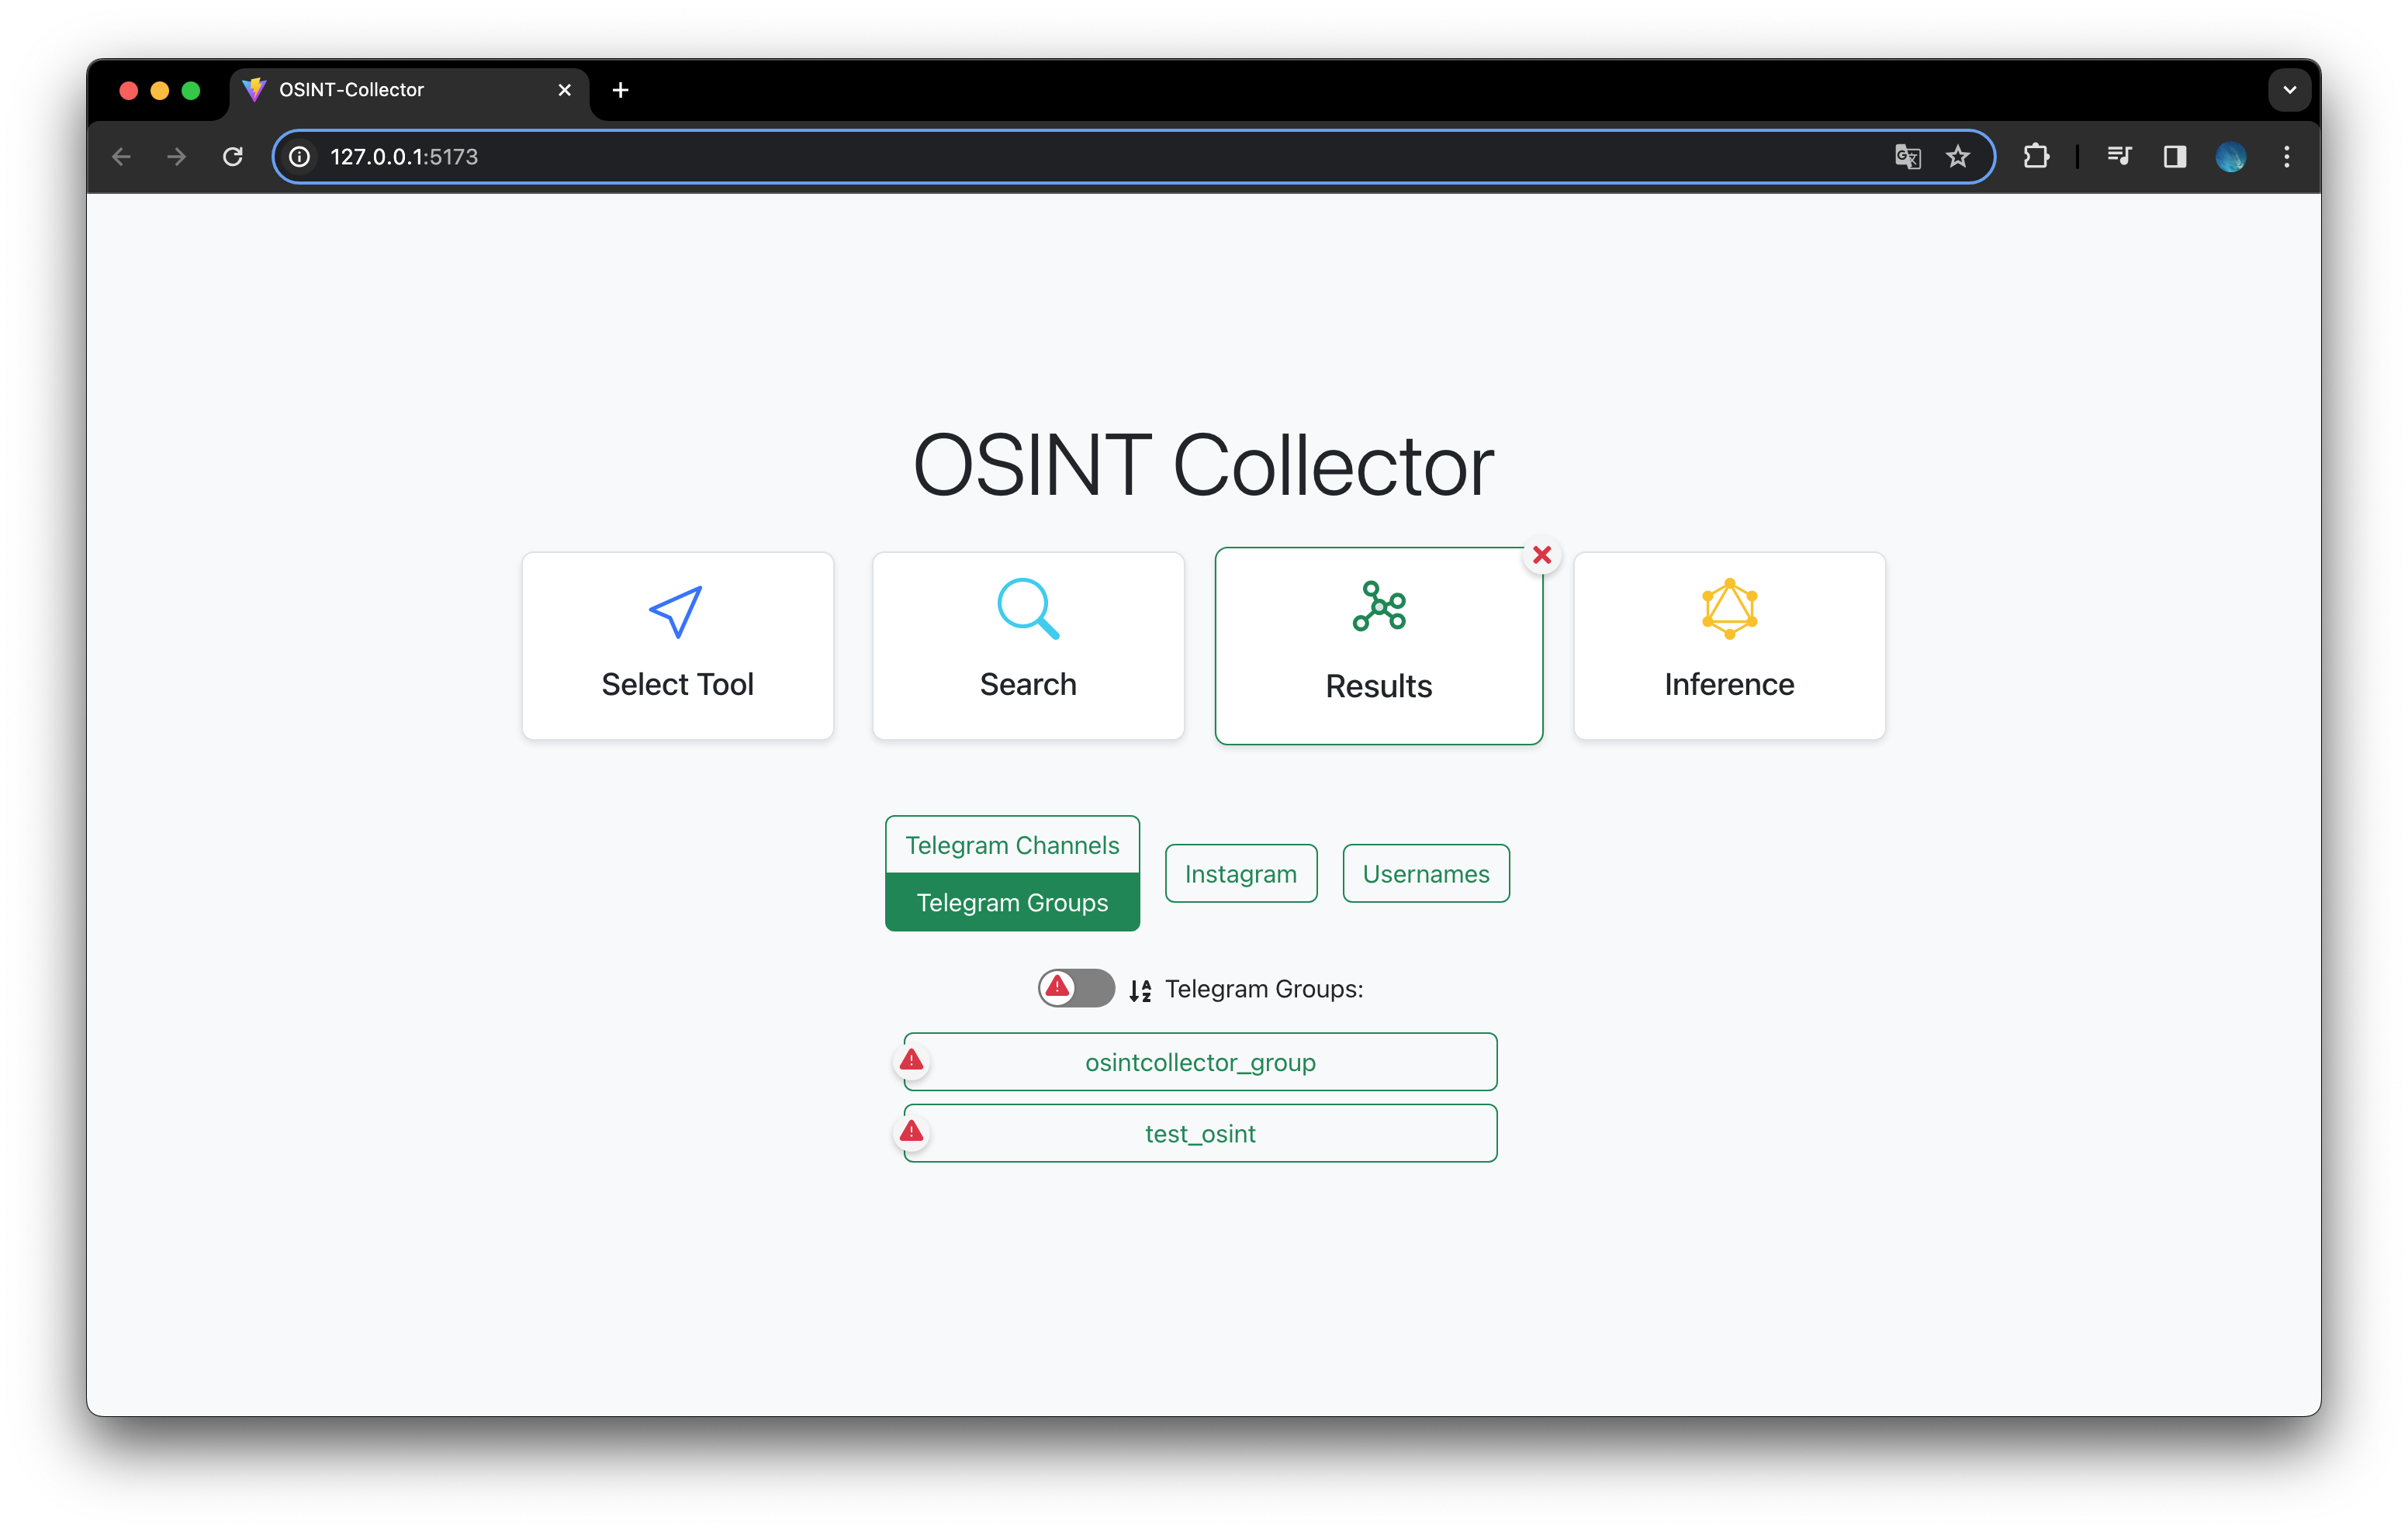
Task: Open the Chrome three-dot menu
Action: point(2287,157)
